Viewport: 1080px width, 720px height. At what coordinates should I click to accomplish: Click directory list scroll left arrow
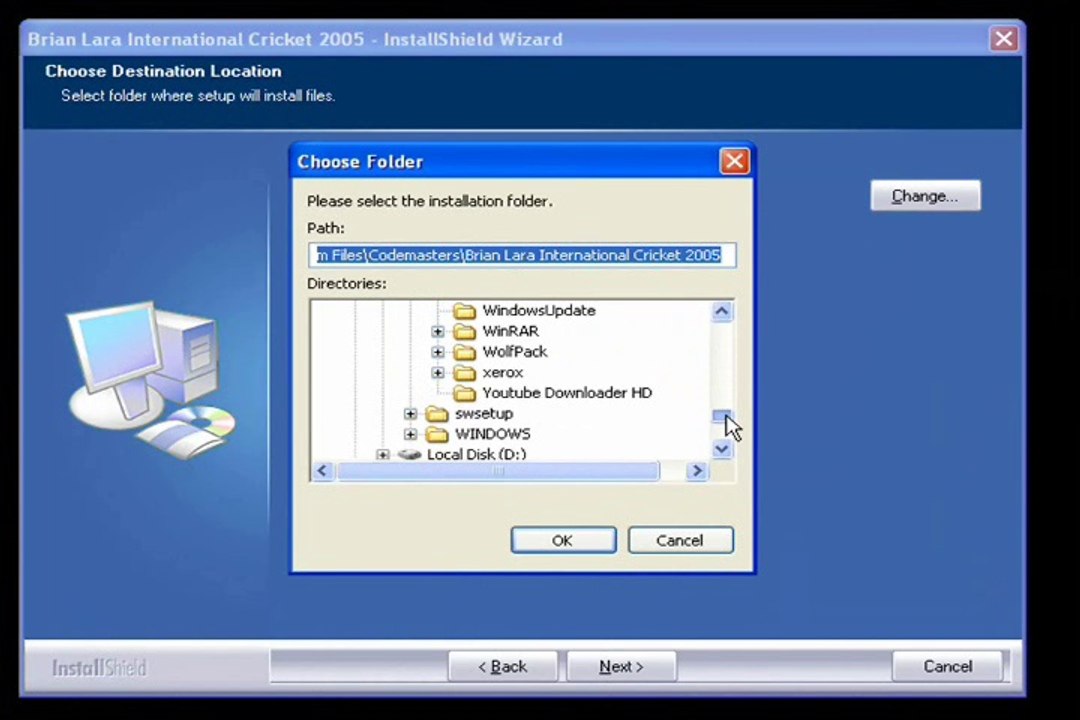pos(322,471)
